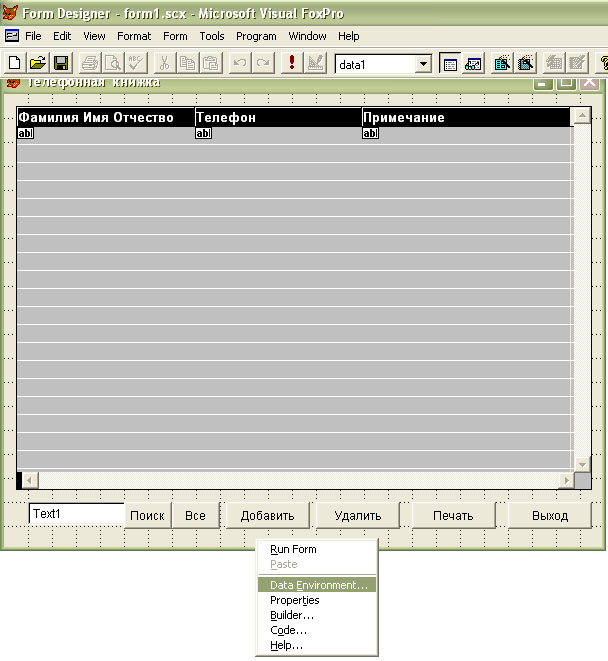This screenshot has width=608, height=661.
Task: Click the Cut scissors toolbar icon
Action: pos(164,63)
